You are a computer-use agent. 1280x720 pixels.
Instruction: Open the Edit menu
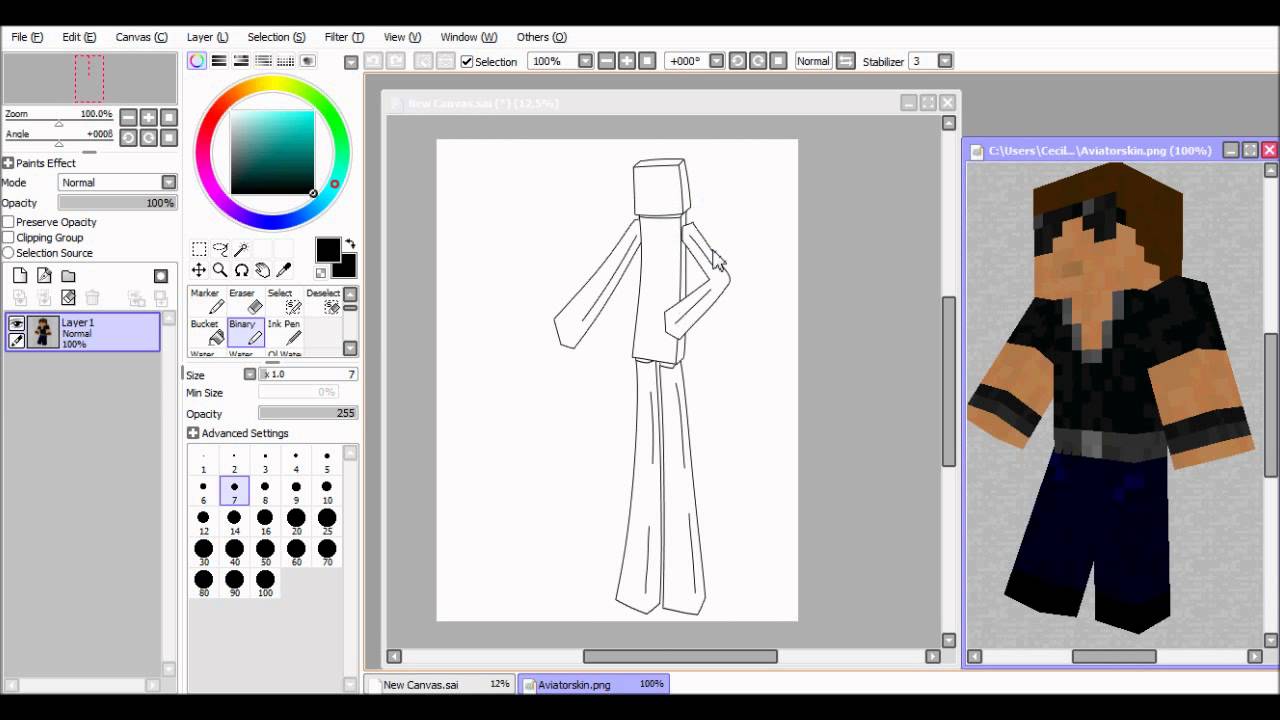79,37
